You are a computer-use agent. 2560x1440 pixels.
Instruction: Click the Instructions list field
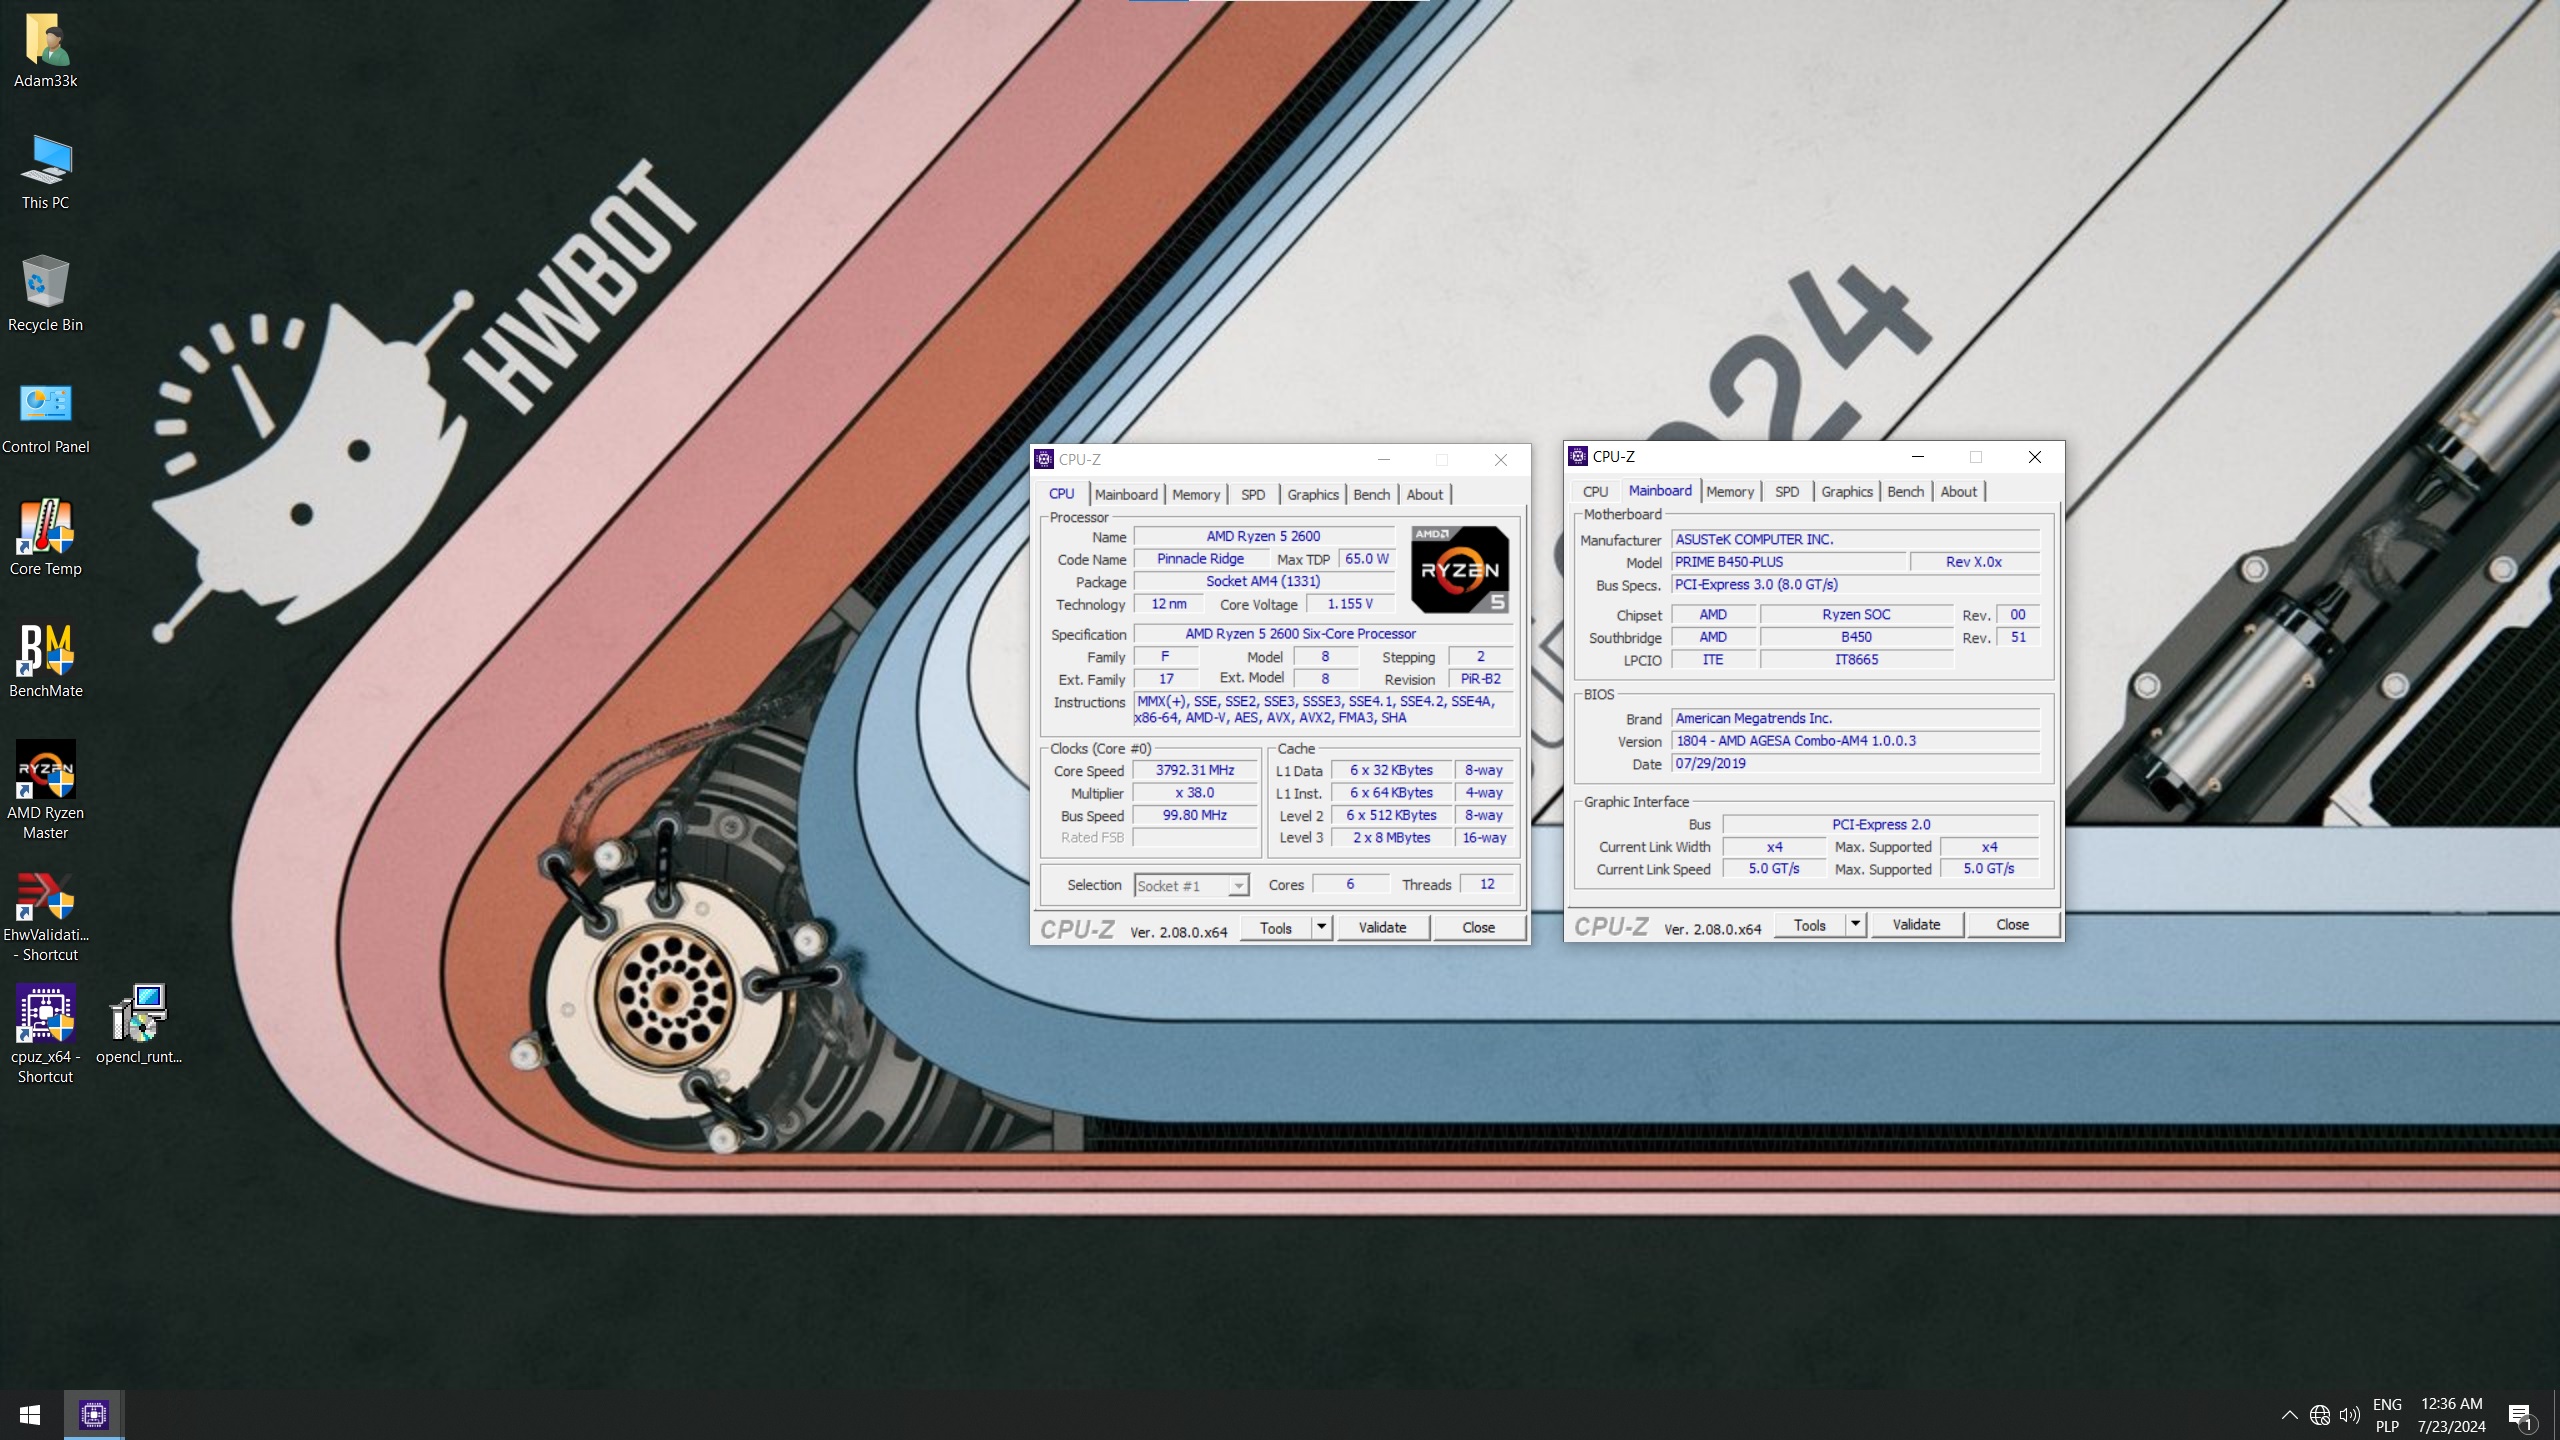pyautogui.click(x=1322, y=709)
